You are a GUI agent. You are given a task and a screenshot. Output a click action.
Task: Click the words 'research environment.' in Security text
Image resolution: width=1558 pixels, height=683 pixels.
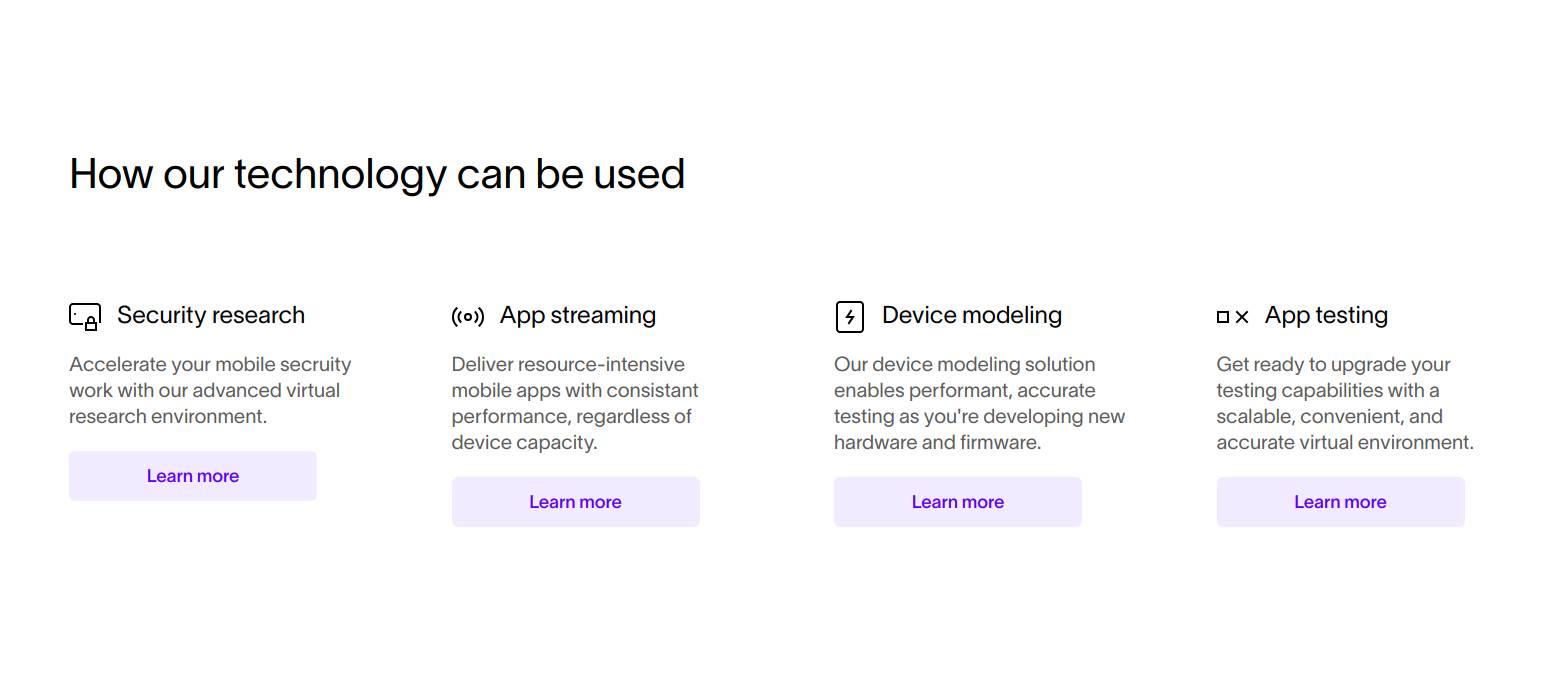[168, 416]
